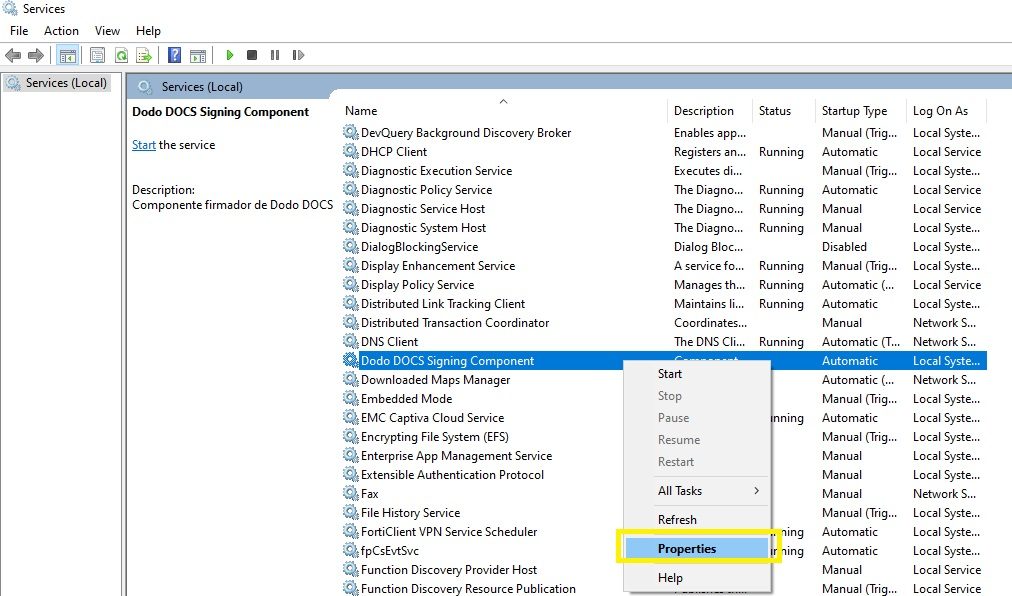Click gear icon beside fpCsEvtSvc

point(350,550)
